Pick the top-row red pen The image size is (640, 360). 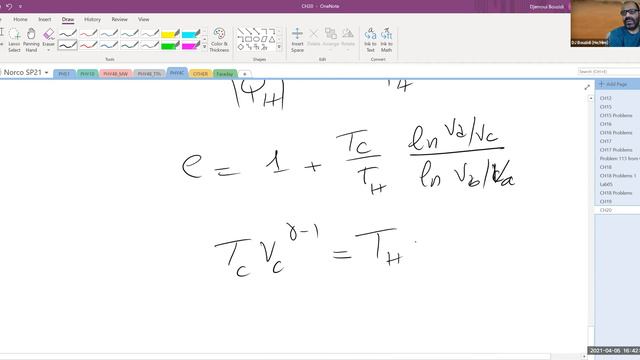[x=88, y=33]
